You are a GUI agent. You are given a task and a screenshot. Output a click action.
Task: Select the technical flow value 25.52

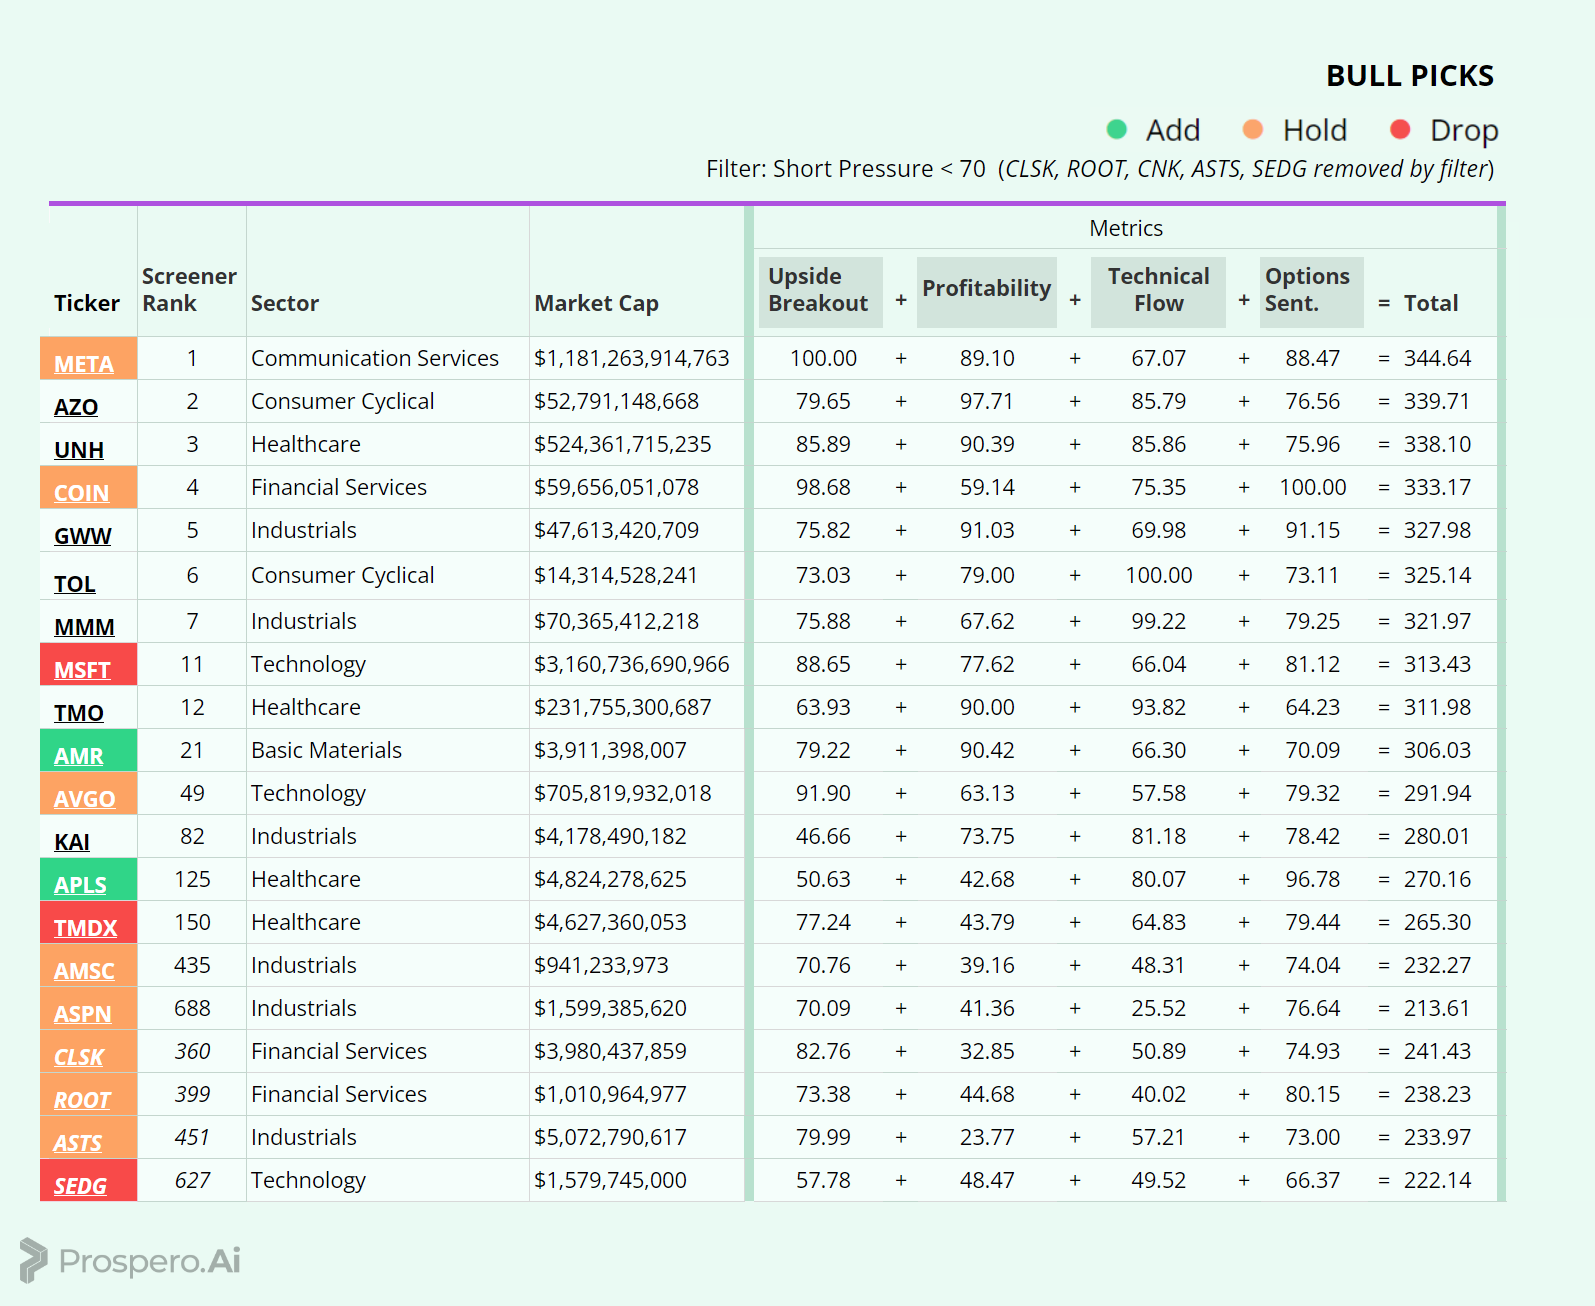click(x=1159, y=1008)
